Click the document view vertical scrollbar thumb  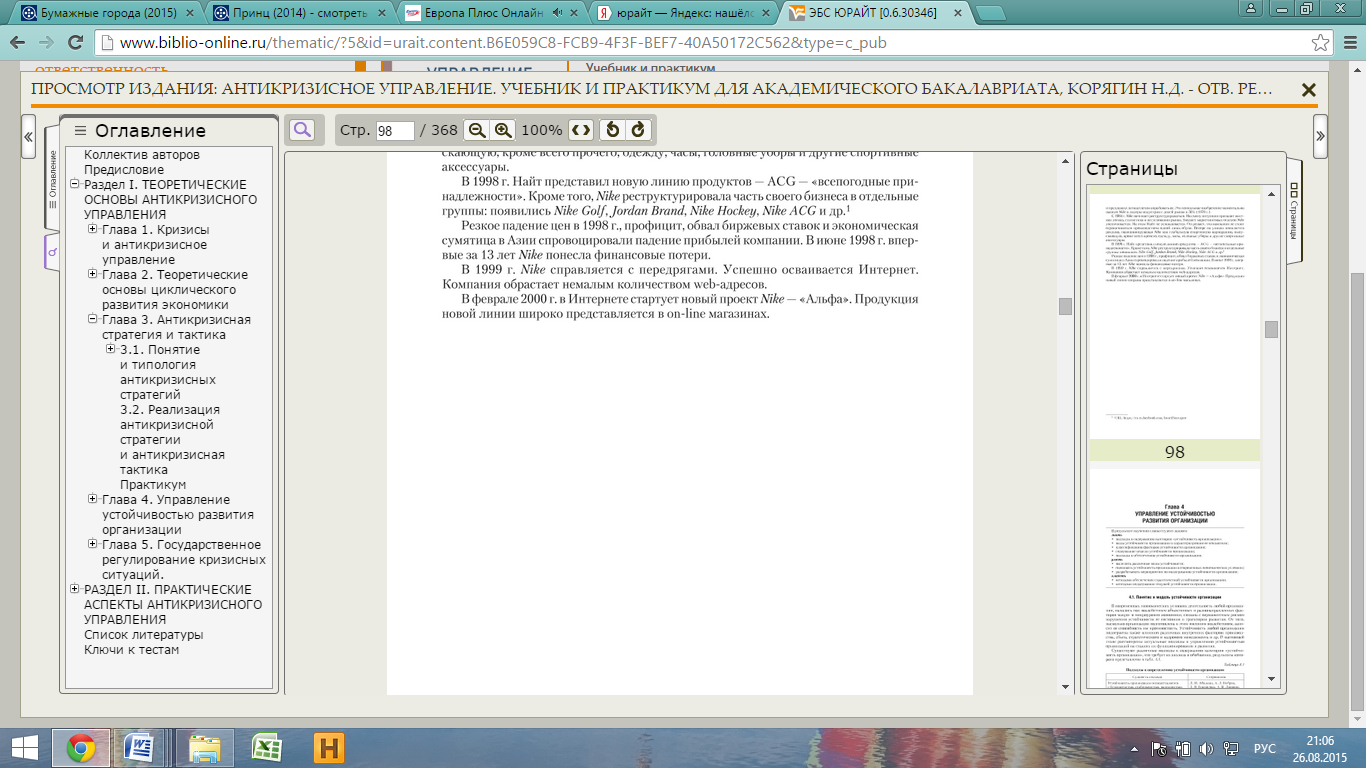[1065, 306]
